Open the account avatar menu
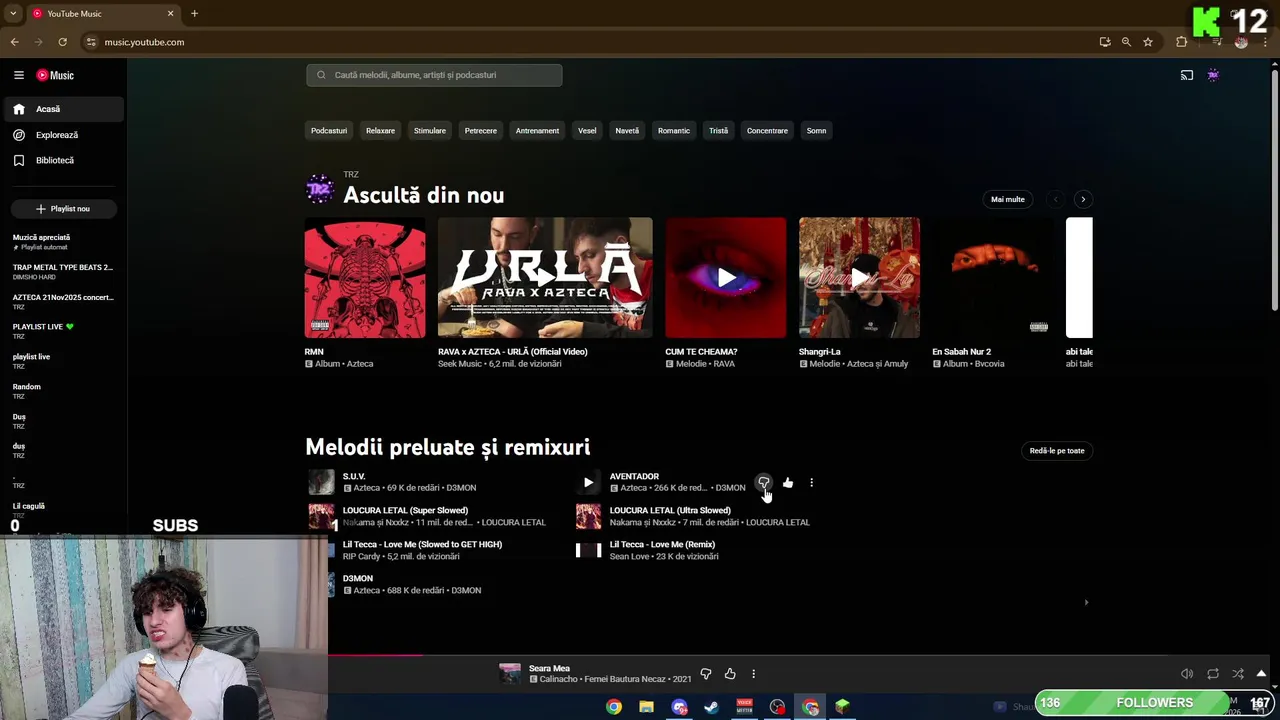This screenshot has width=1280, height=720. [1213, 75]
